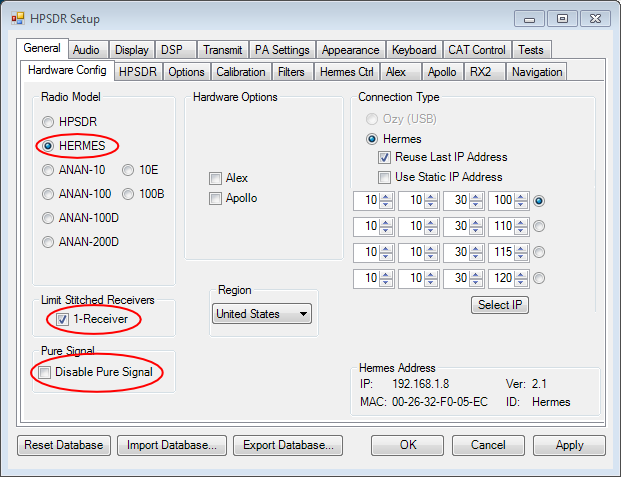Viewport: 621px width, 477px height.
Task: Click Reset Database button
Action: [64, 445]
